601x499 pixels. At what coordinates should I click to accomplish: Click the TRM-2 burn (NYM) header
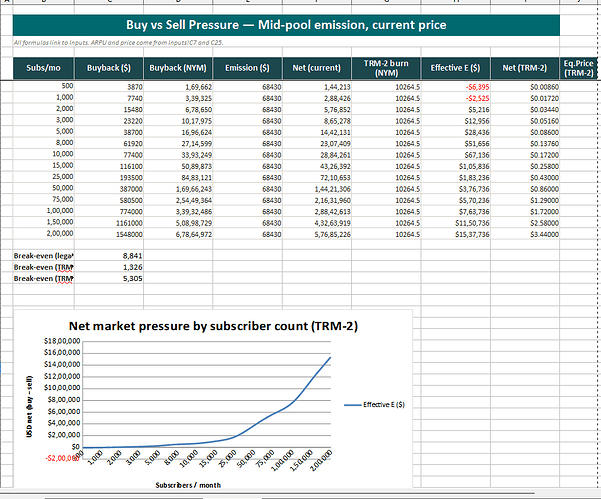click(x=386, y=68)
